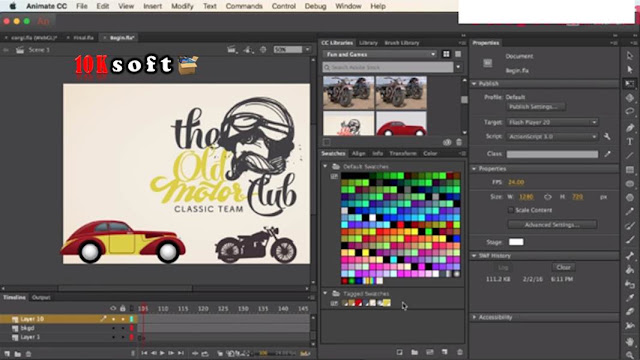The width and height of the screenshot is (640, 360).
Task: Open the Adobe Stock search options dropdown
Action: (458, 67)
